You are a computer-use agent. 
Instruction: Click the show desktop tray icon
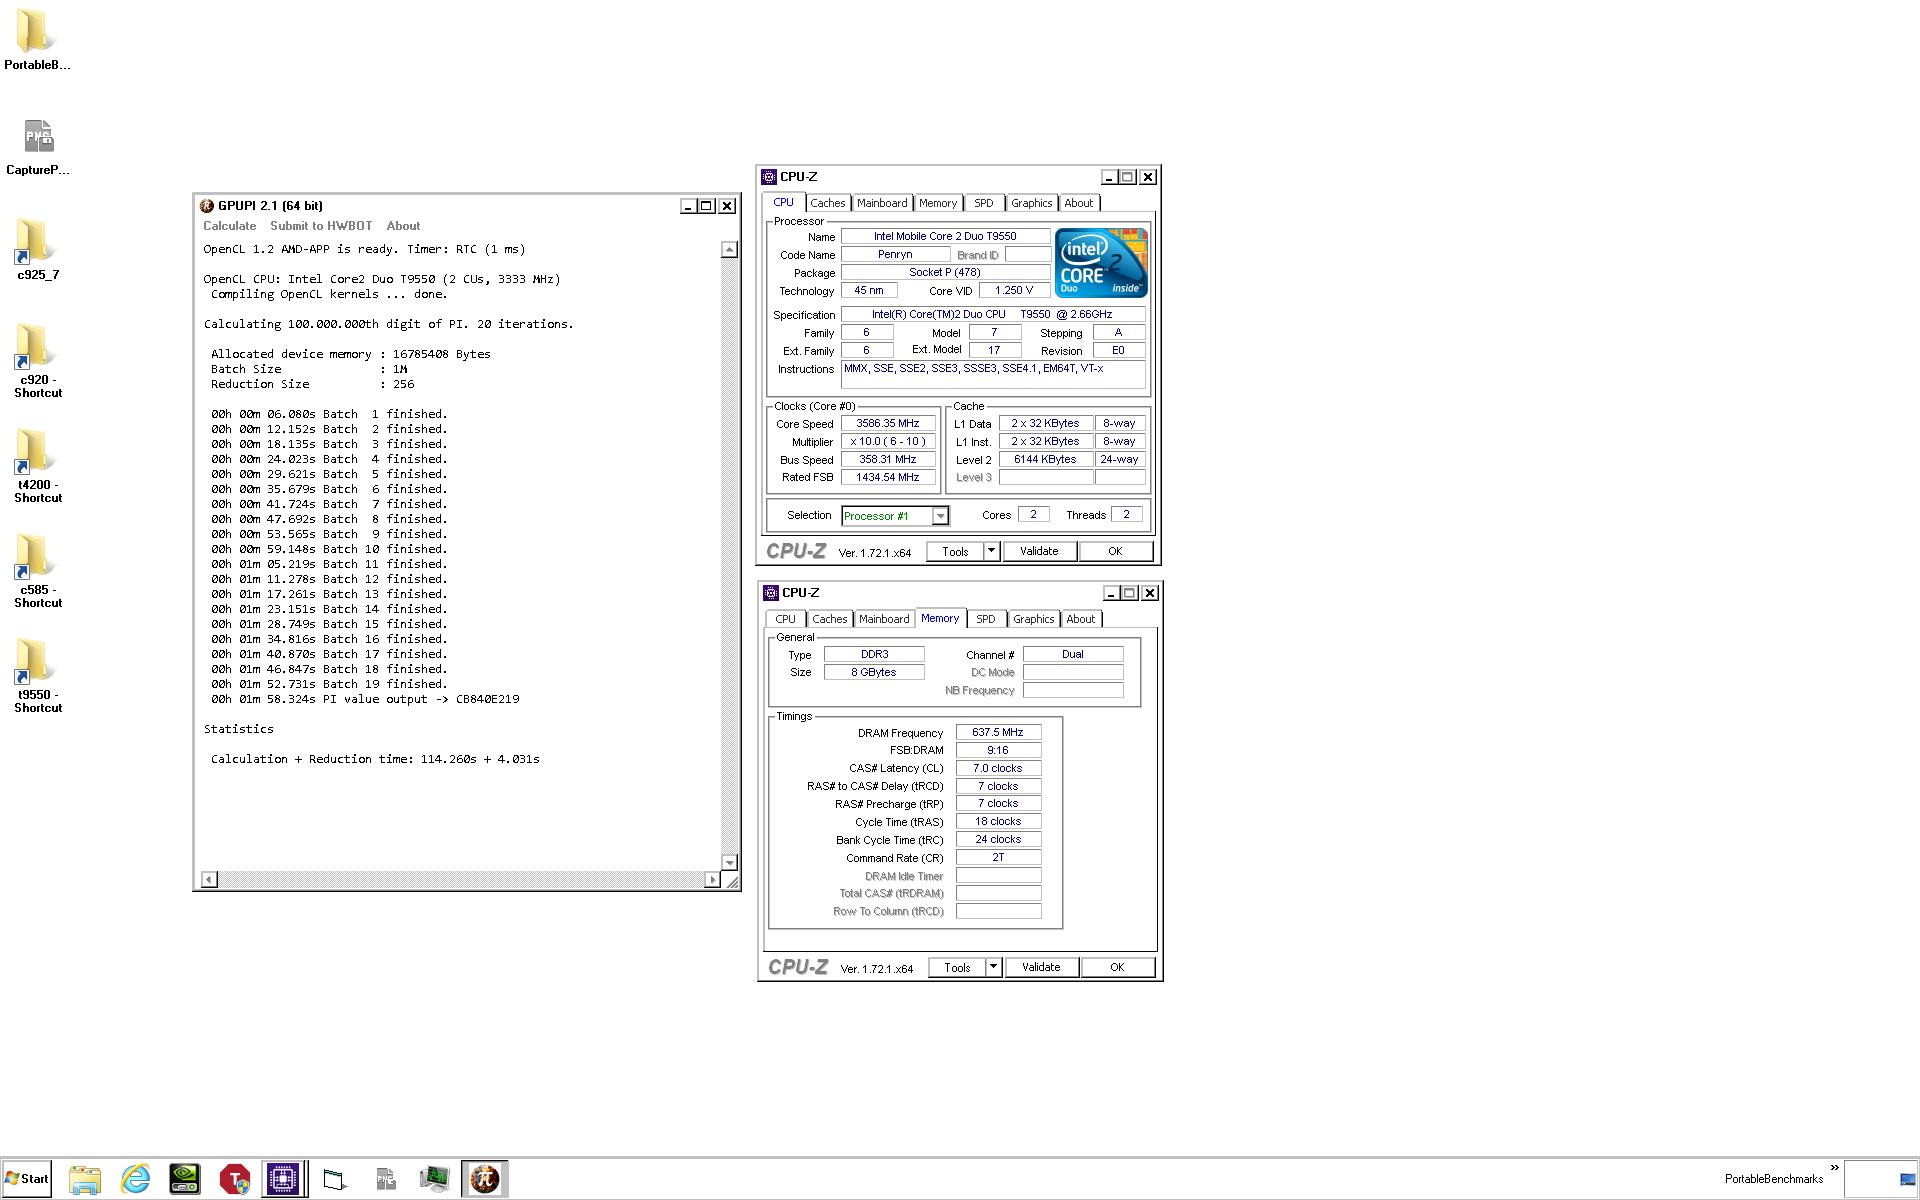(1907, 1180)
